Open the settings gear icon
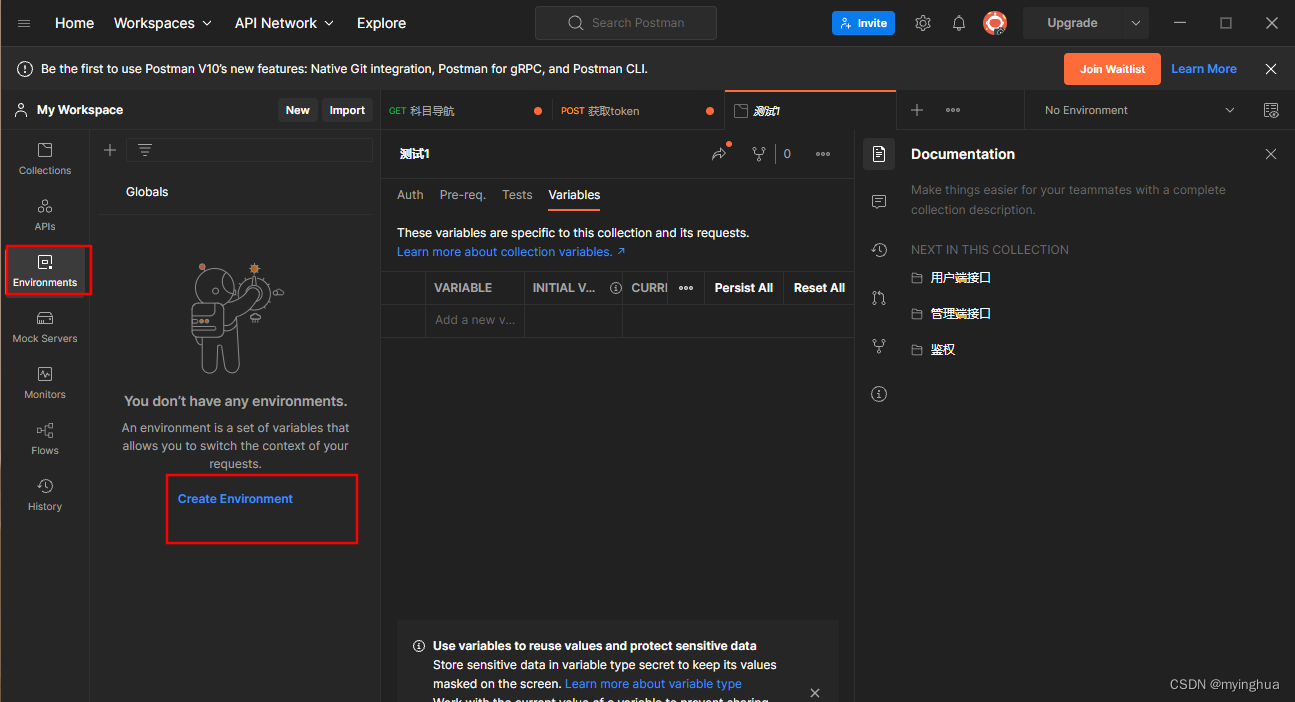The image size is (1295, 702). (923, 23)
